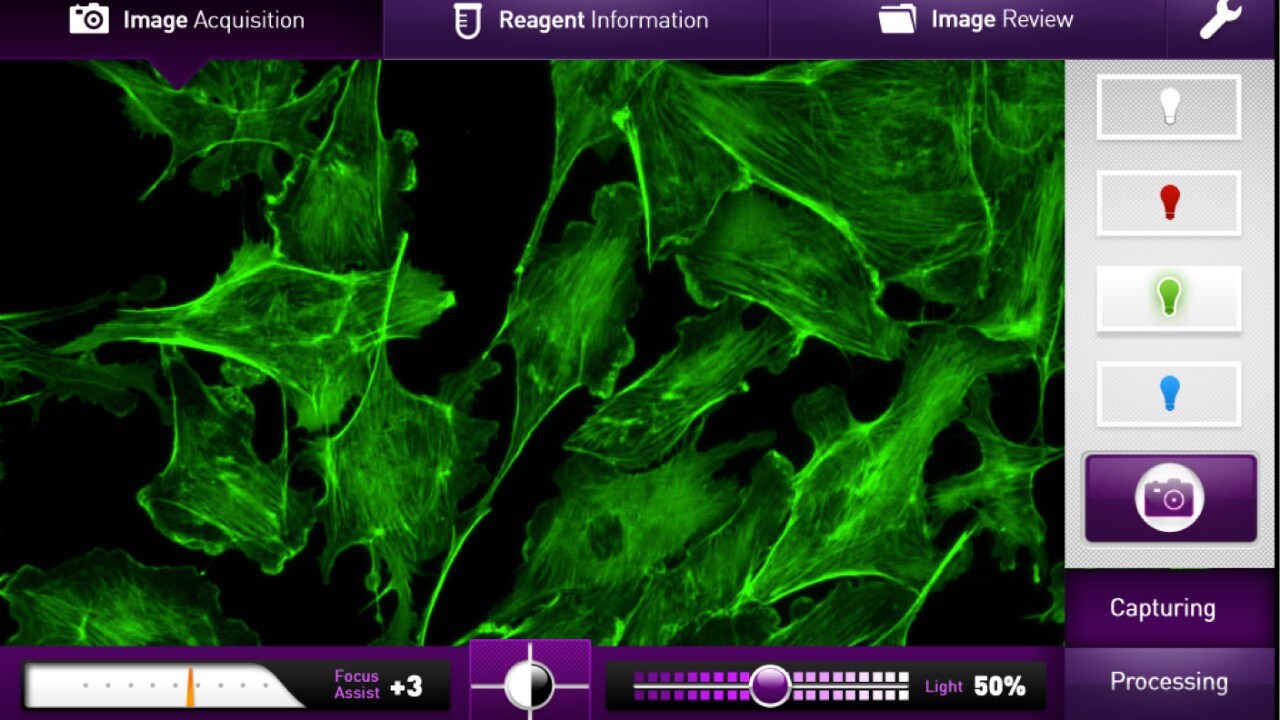Click the orange Focus Assist marker
Screen dimensions: 1280x720
pos(190,687)
